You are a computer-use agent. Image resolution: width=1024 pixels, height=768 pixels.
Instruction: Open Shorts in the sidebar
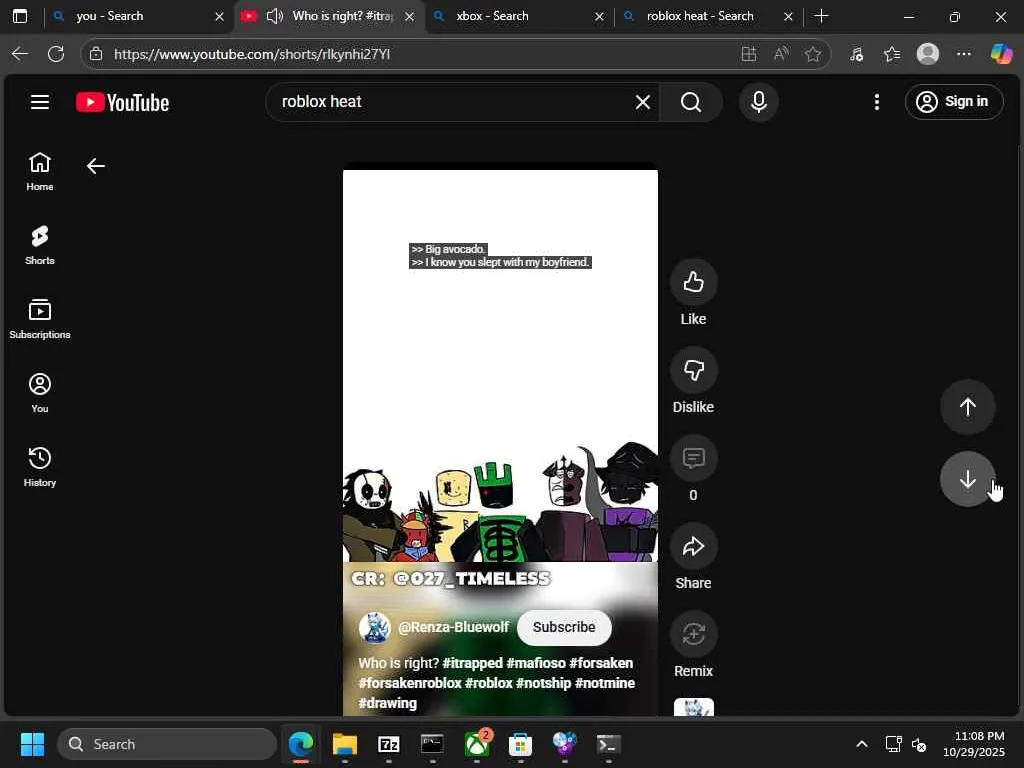pos(40,245)
